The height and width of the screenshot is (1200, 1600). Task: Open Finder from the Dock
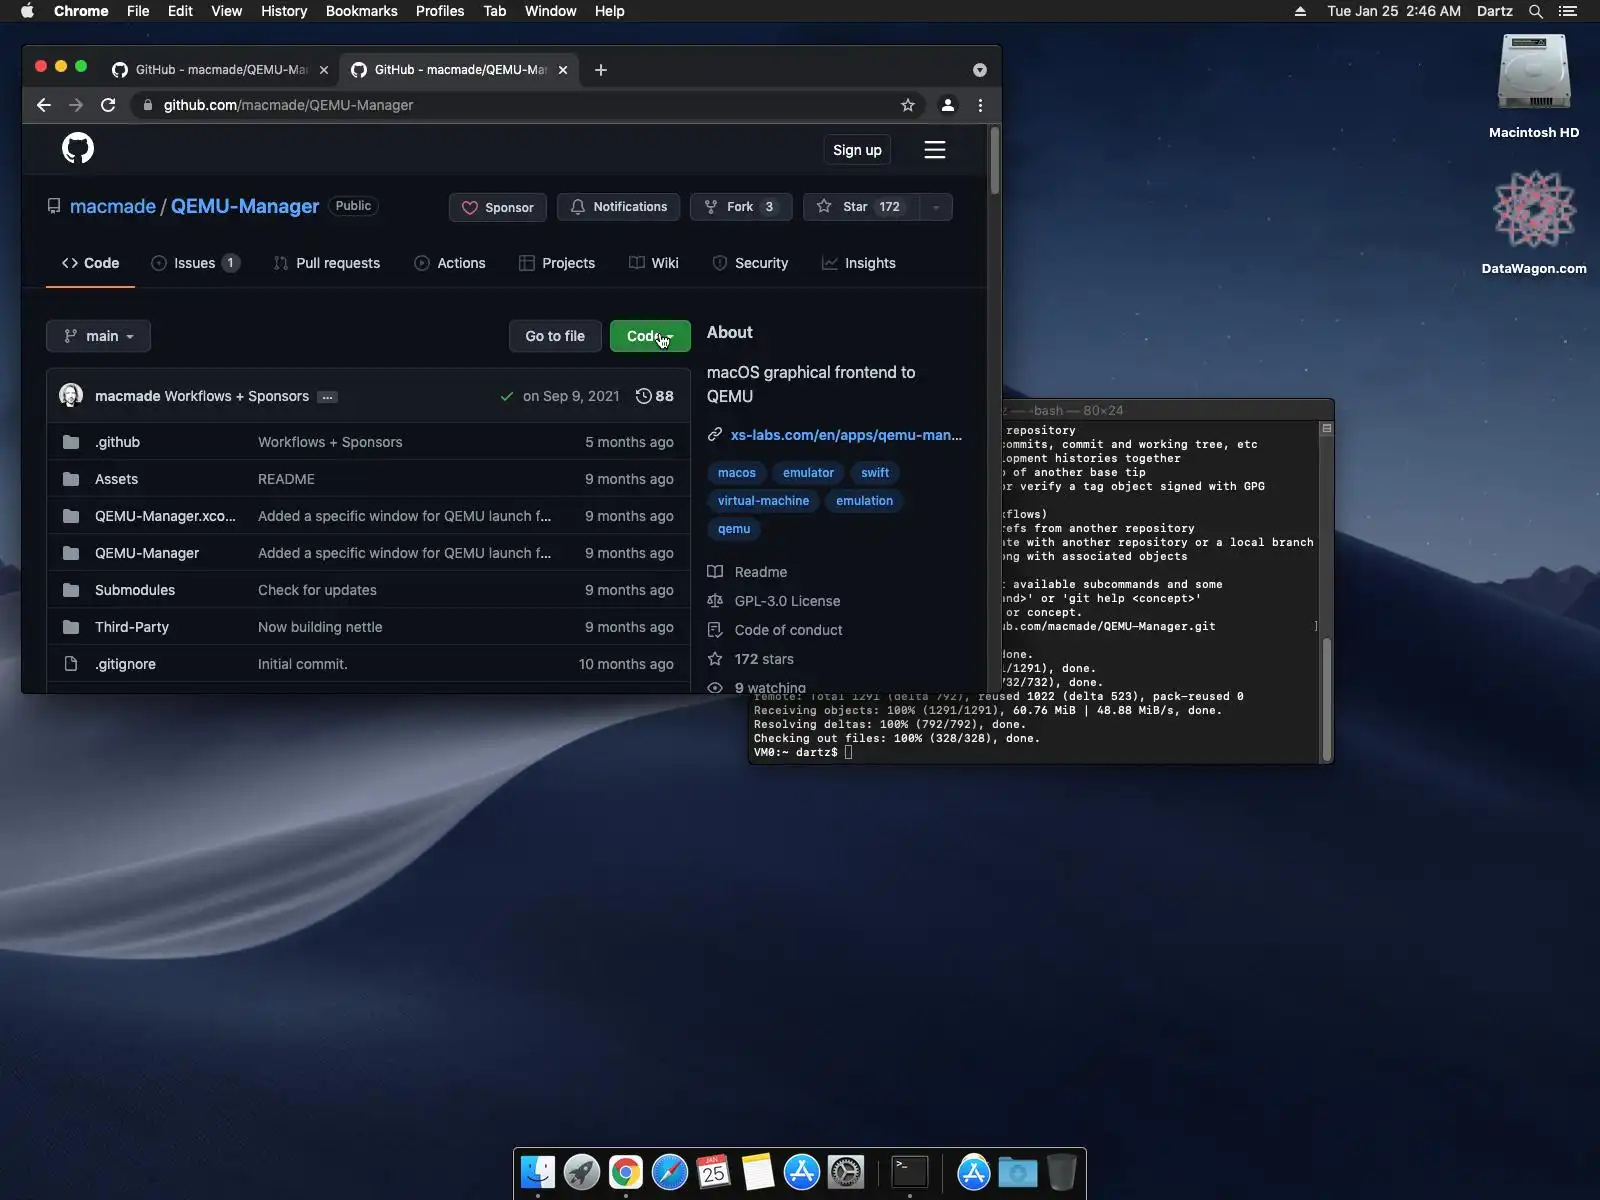(538, 1172)
